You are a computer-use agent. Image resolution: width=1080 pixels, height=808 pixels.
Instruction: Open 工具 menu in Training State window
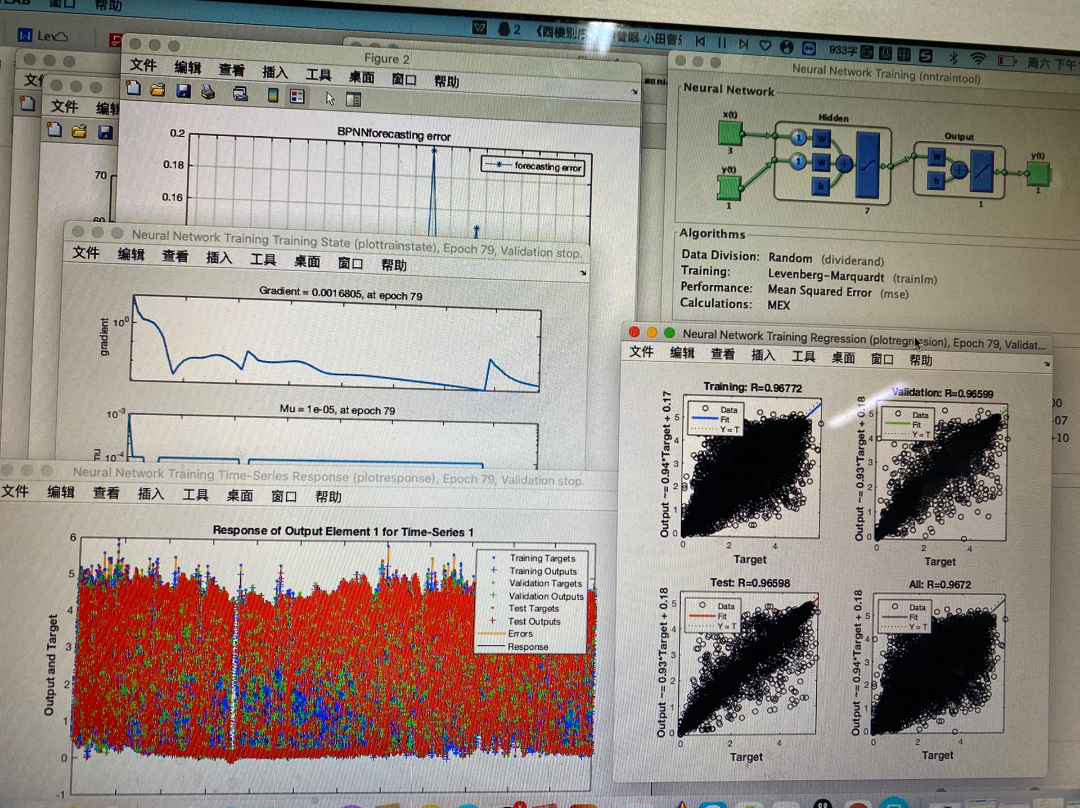(262, 259)
